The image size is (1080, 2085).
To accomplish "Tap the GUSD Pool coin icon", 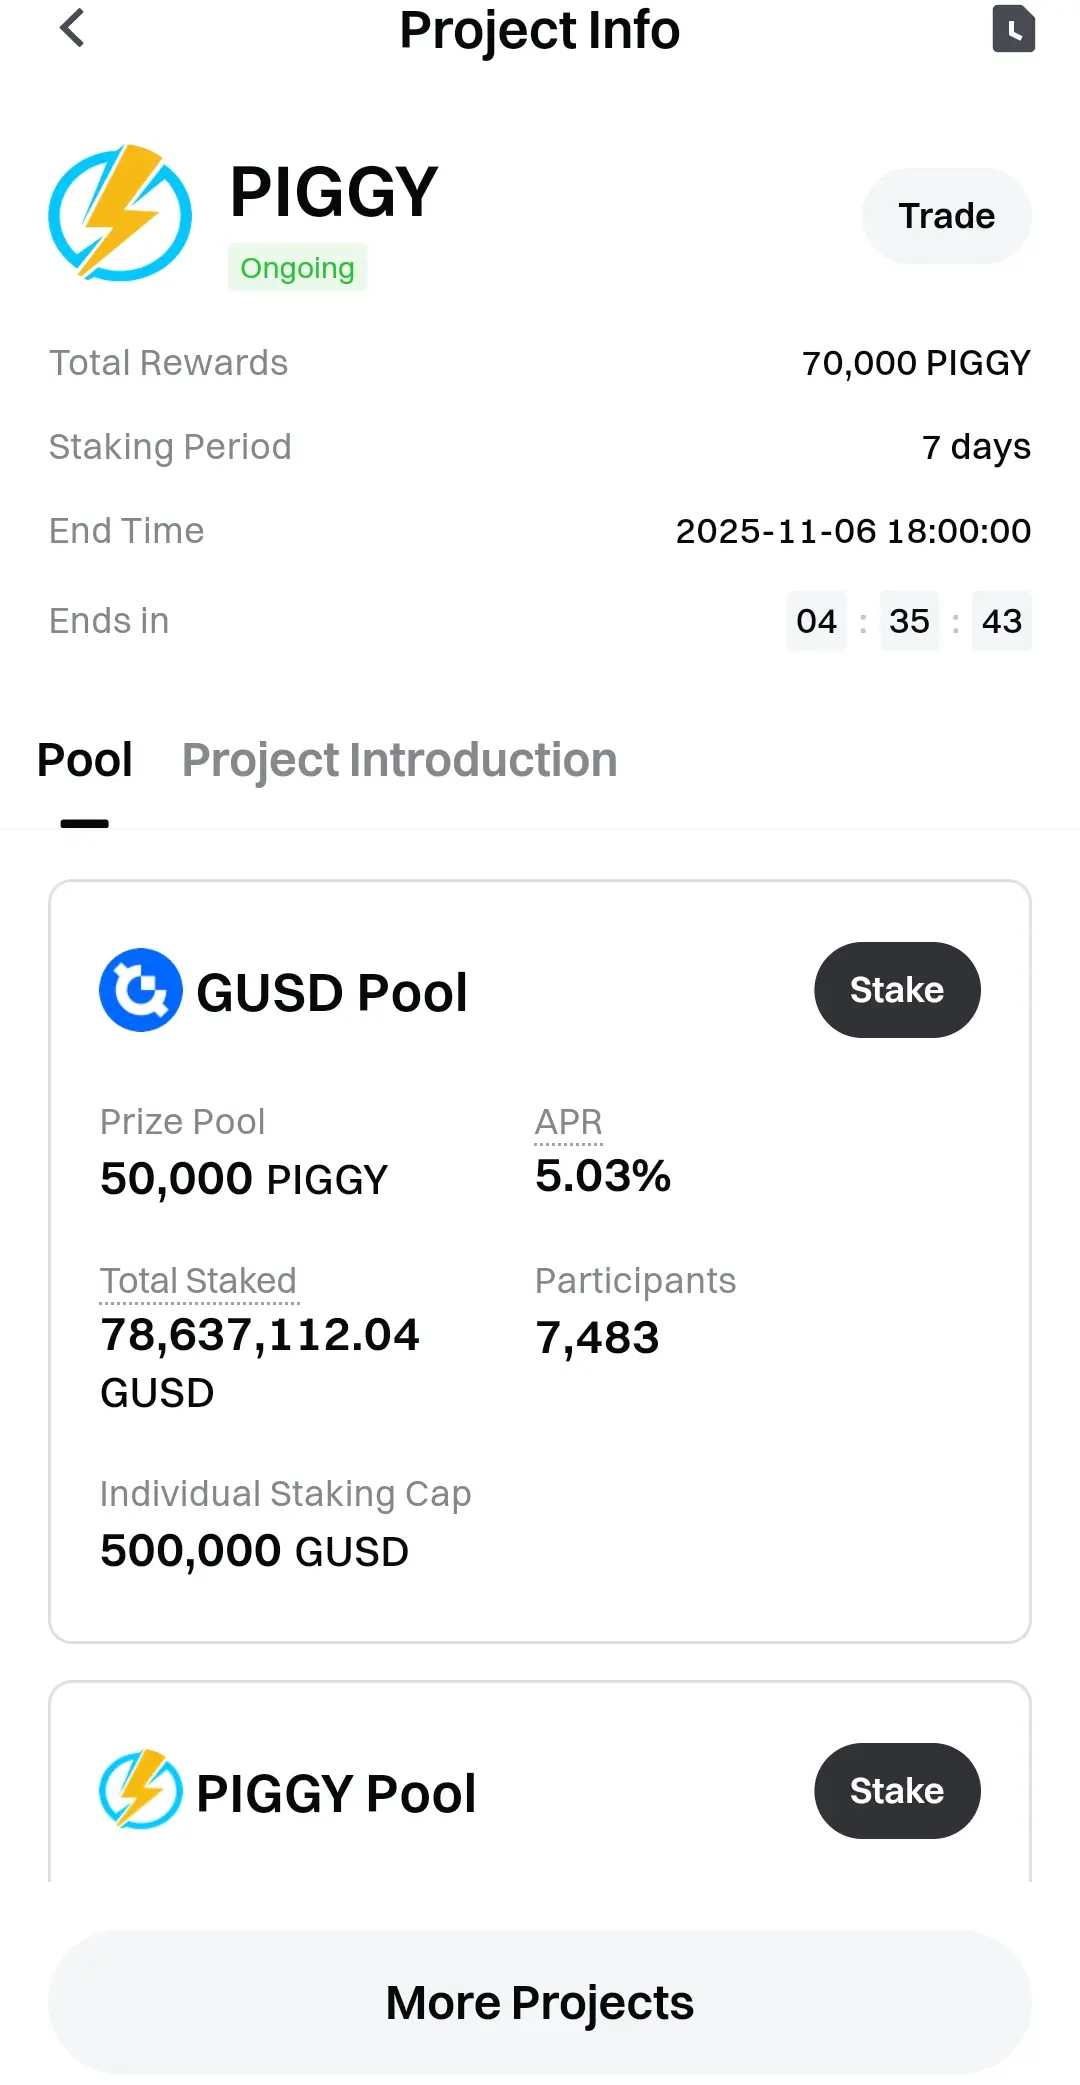I will [x=141, y=990].
